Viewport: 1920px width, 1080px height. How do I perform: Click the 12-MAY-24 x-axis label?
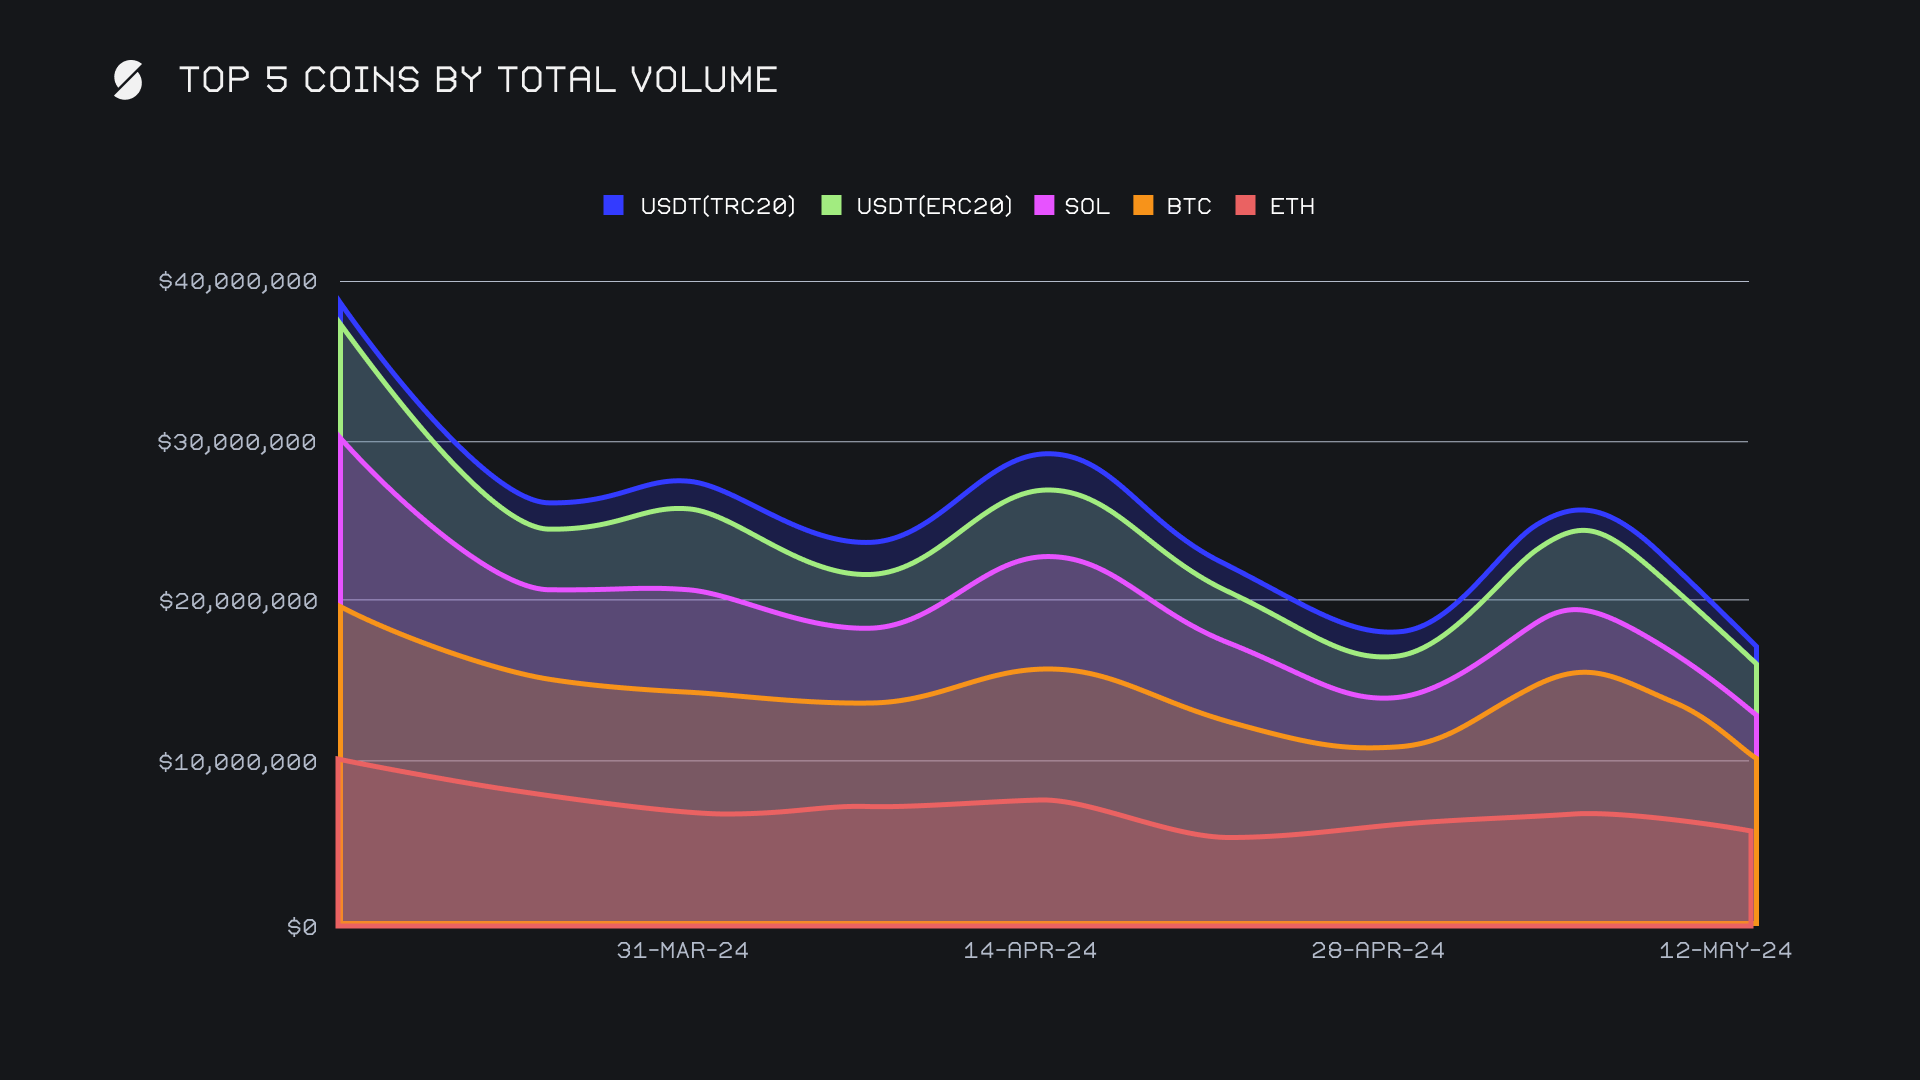point(1725,950)
